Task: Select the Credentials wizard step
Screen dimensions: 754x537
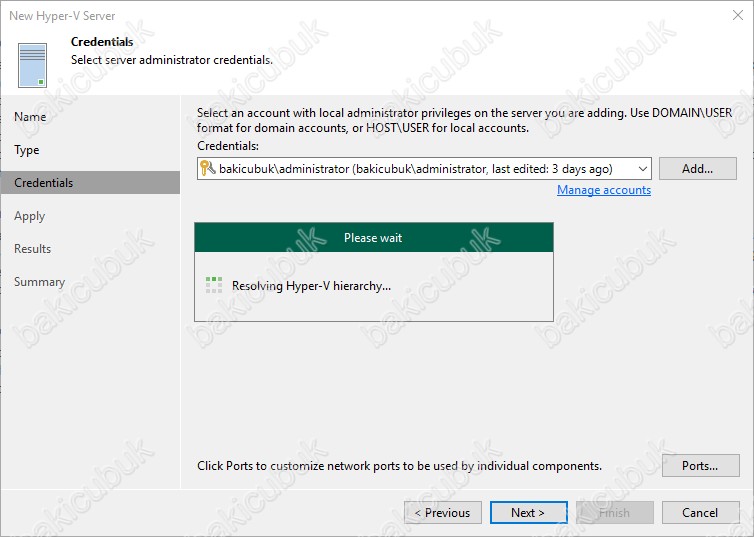Action: tap(90, 183)
